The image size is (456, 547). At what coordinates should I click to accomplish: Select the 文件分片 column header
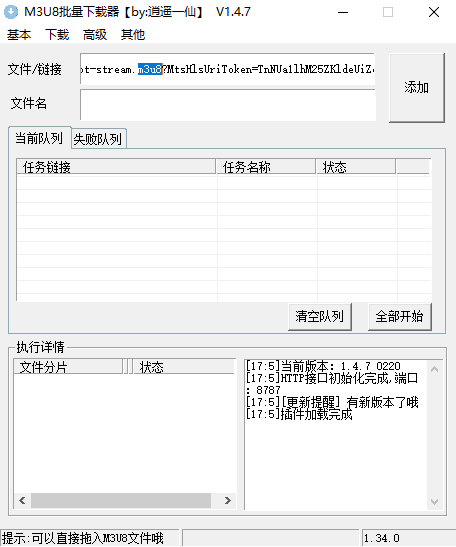(68, 367)
